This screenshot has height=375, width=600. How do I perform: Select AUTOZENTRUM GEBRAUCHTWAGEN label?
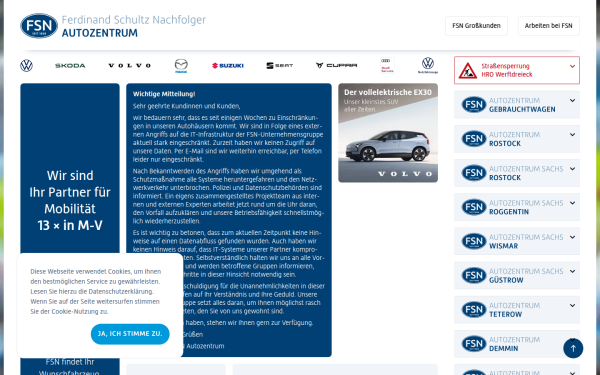tap(522, 105)
